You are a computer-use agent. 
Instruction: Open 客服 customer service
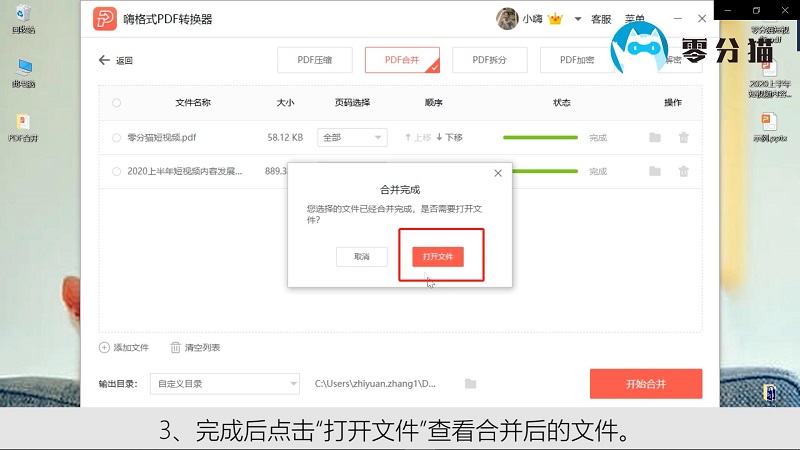(601, 19)
